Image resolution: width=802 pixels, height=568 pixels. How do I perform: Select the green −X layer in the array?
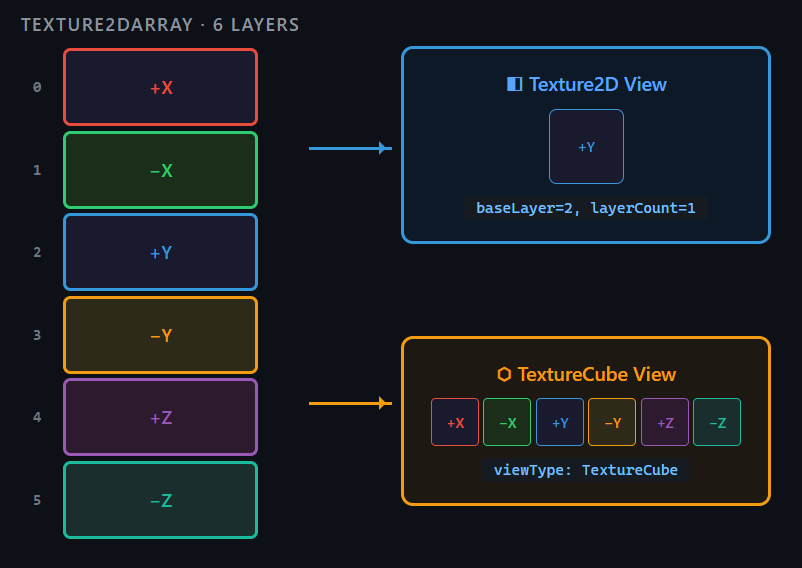(x=161, y=170)
